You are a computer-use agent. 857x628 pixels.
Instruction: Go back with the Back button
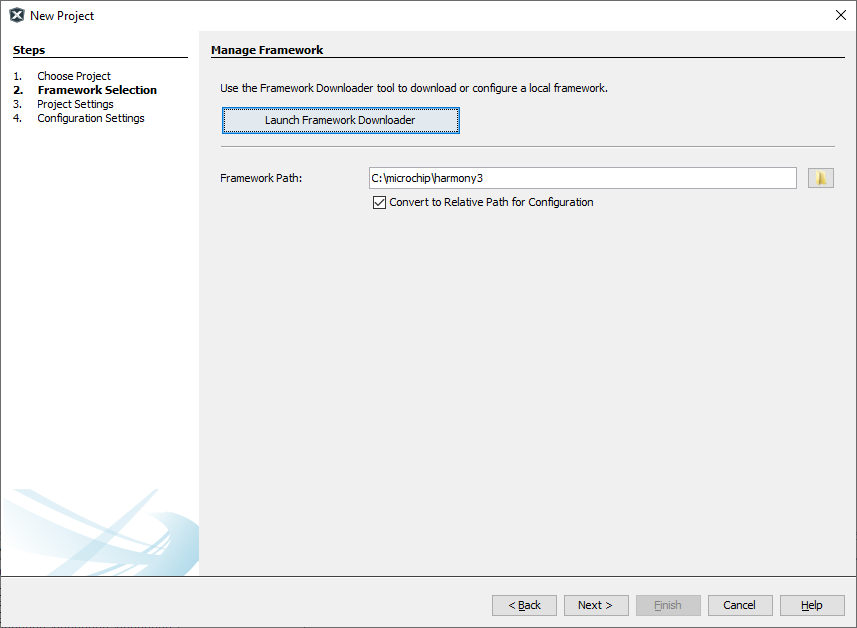pyautogui.click(x=524, y=605)
